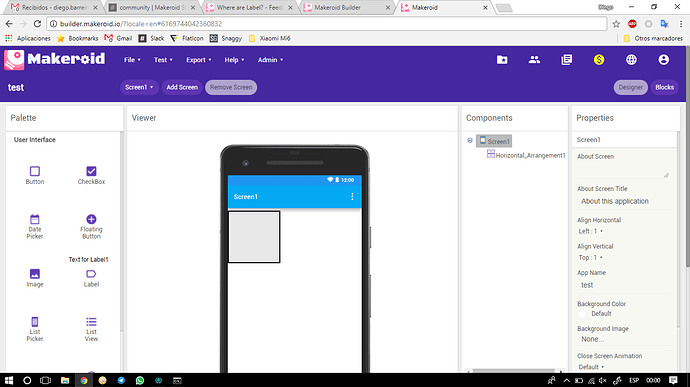This screenshot has height=387, width=690.
Task: Reload the page in Chrome
Action: pos(37,24)
